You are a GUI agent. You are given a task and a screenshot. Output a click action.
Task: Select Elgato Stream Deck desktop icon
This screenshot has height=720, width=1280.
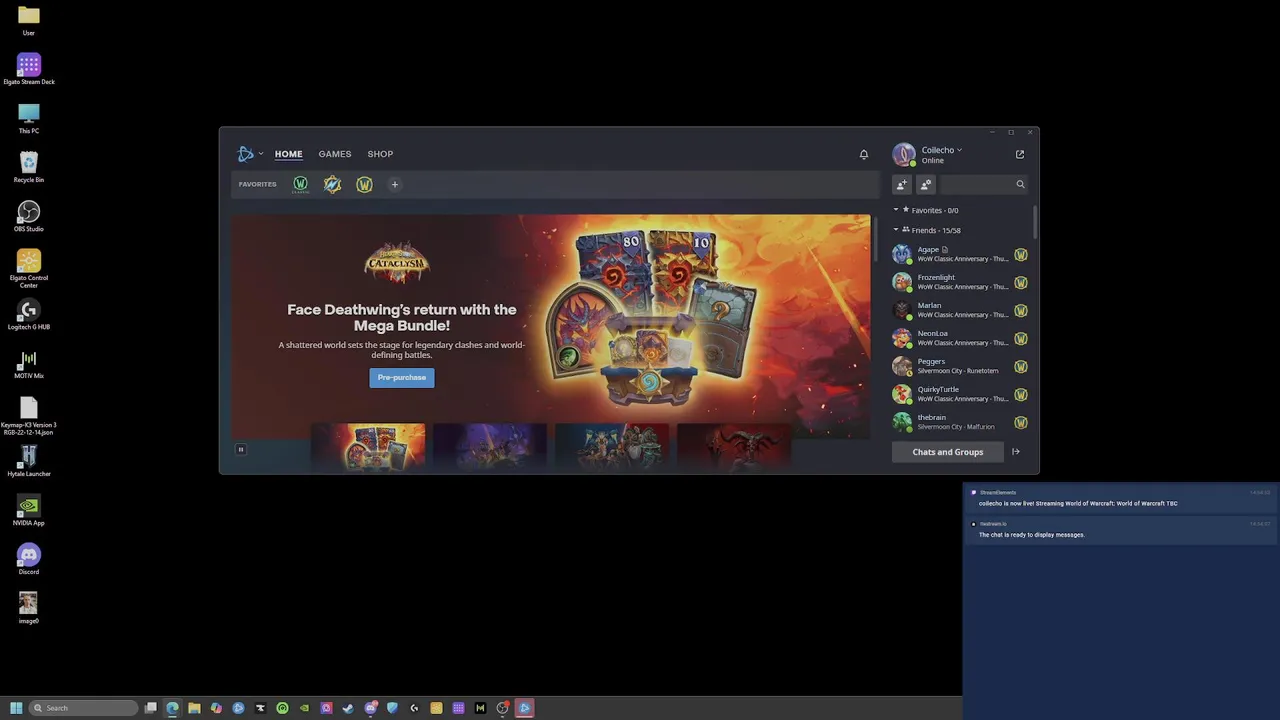pos(29,69)
